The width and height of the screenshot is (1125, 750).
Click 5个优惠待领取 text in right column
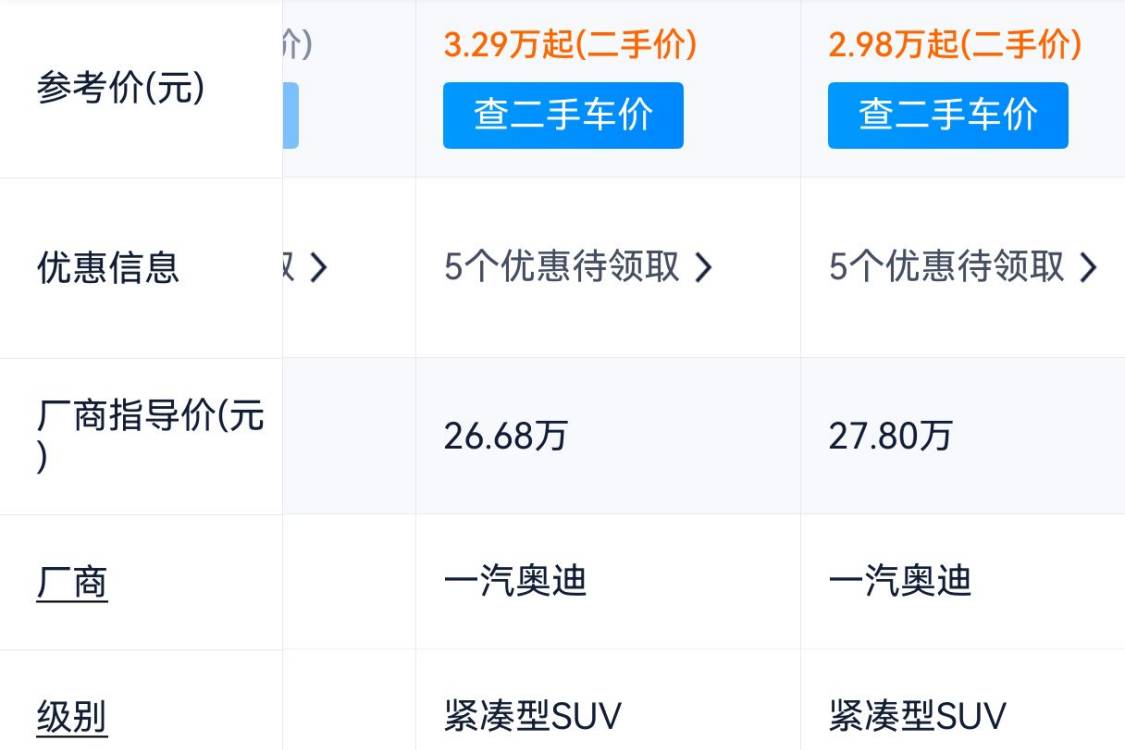(x=946, y=267)
